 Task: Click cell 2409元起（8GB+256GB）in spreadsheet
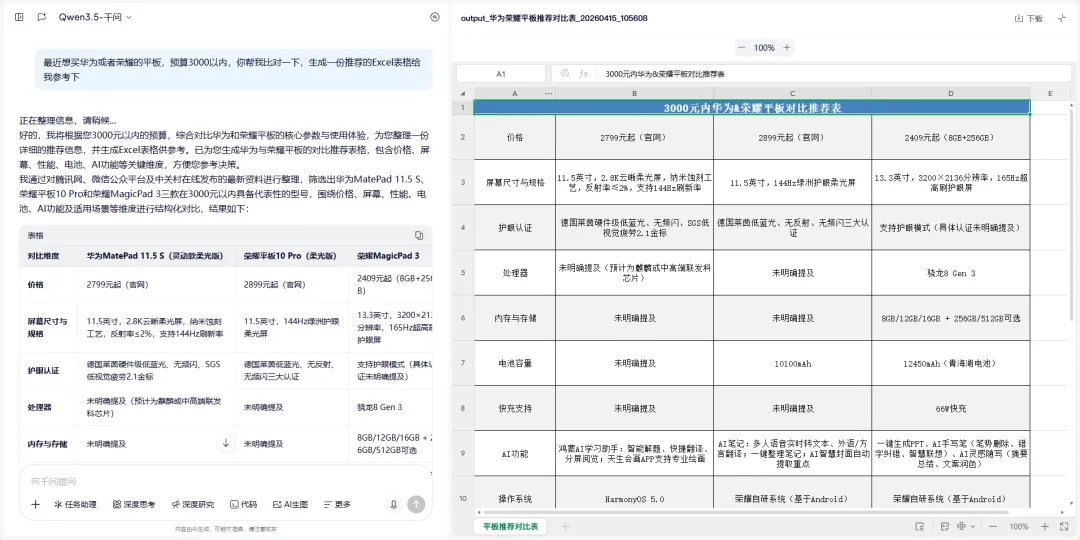pyautogui.click(x=951, y=137)
